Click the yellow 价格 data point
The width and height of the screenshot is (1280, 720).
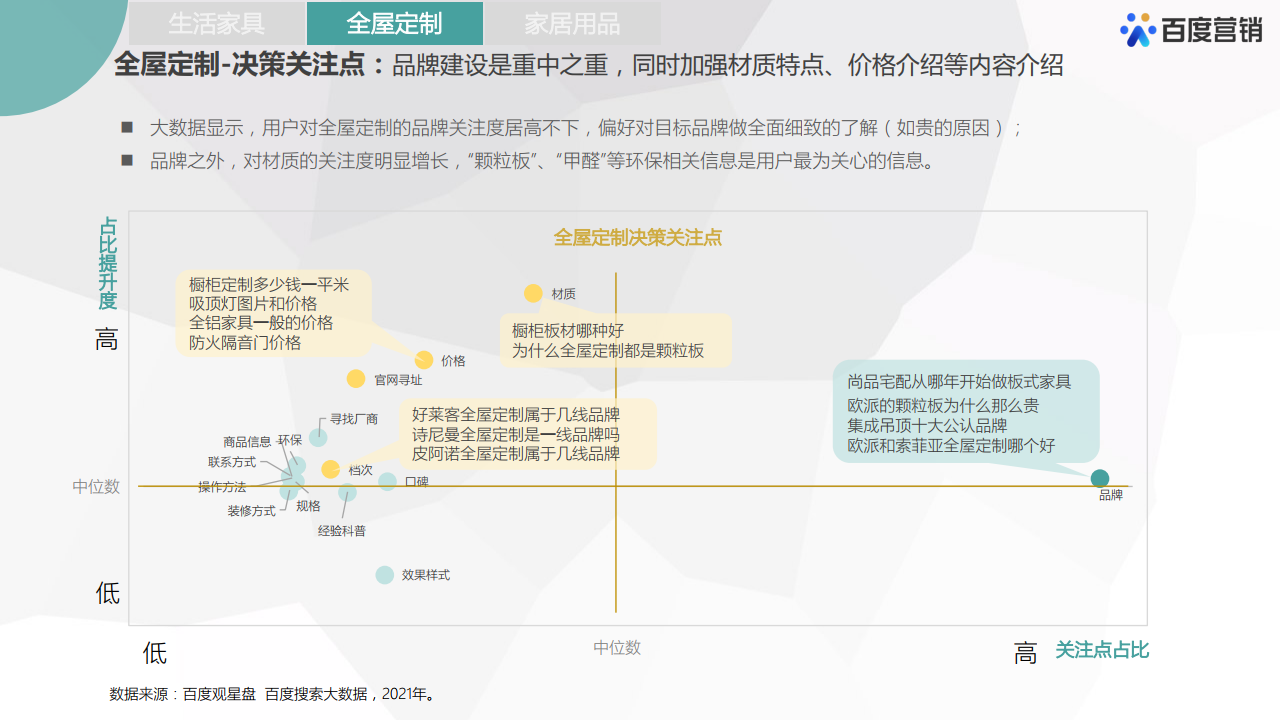point(424,360)
